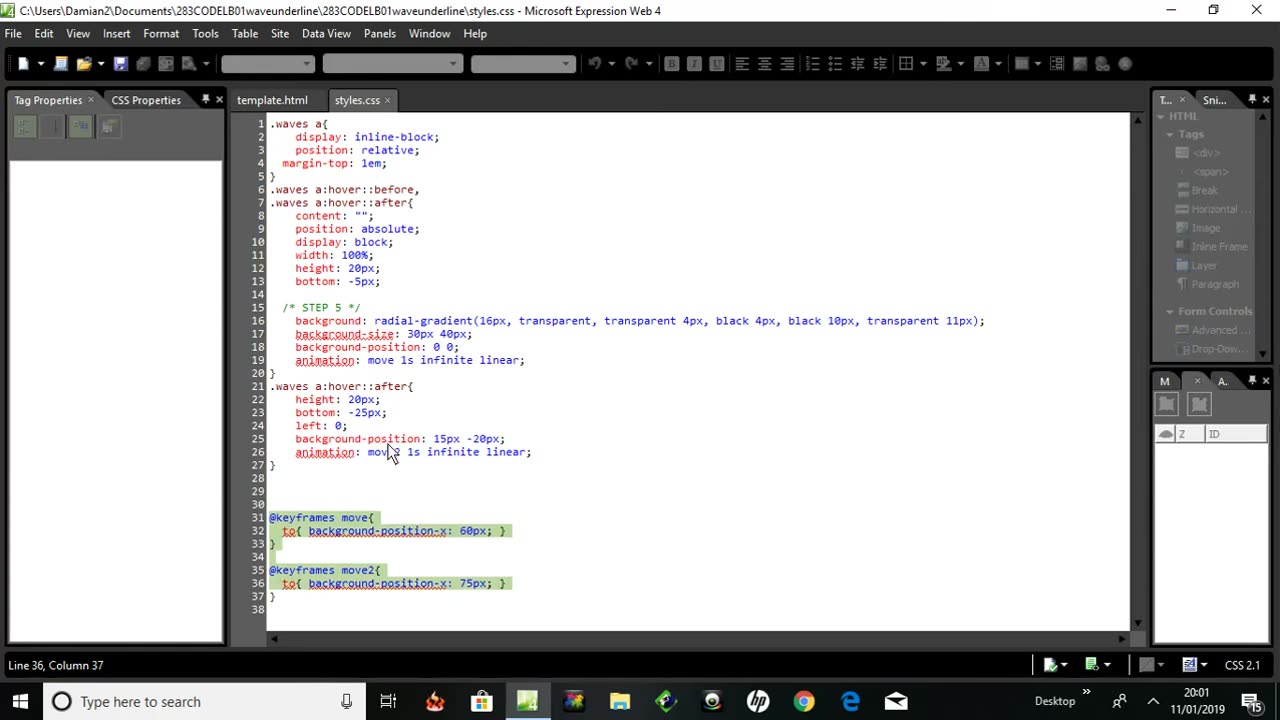The width and height of the screenshot is (1280, 720).
Task: Click the Save icon in toolbar
Action: [120, 64]
